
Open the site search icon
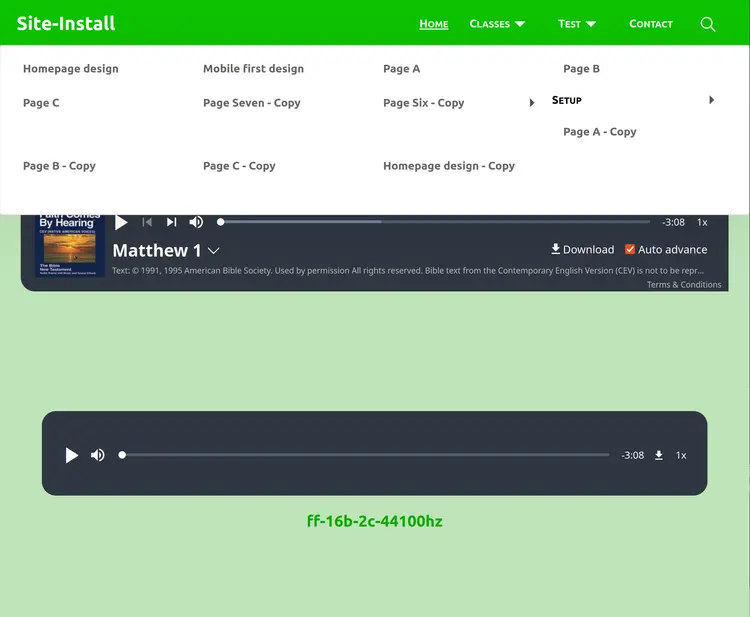707,24
